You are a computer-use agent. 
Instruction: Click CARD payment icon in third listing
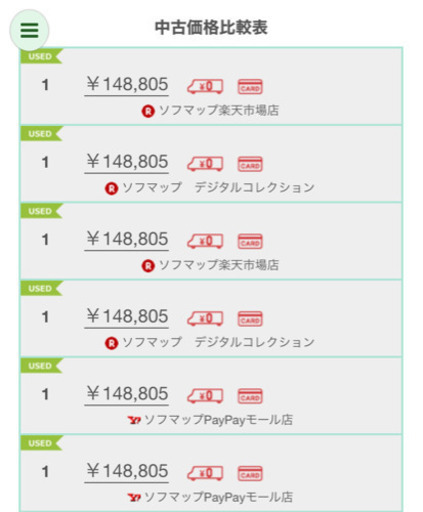pos(250,241)
